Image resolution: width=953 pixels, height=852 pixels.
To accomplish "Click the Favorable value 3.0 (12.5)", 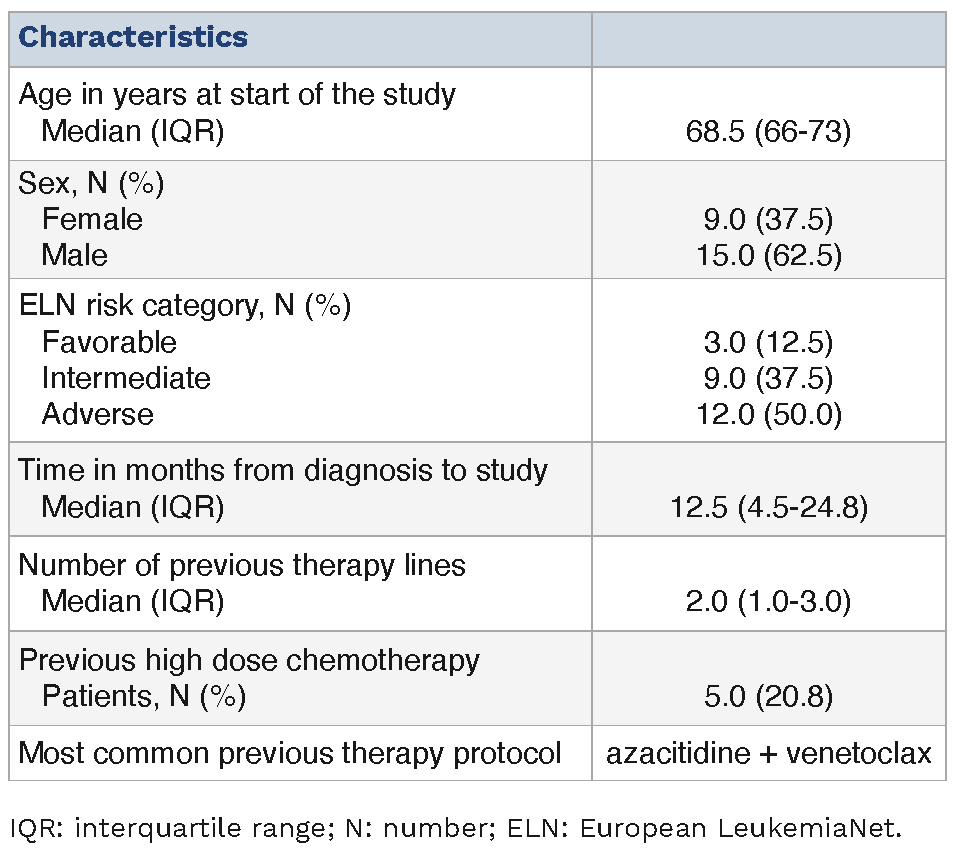I will 768,342.
